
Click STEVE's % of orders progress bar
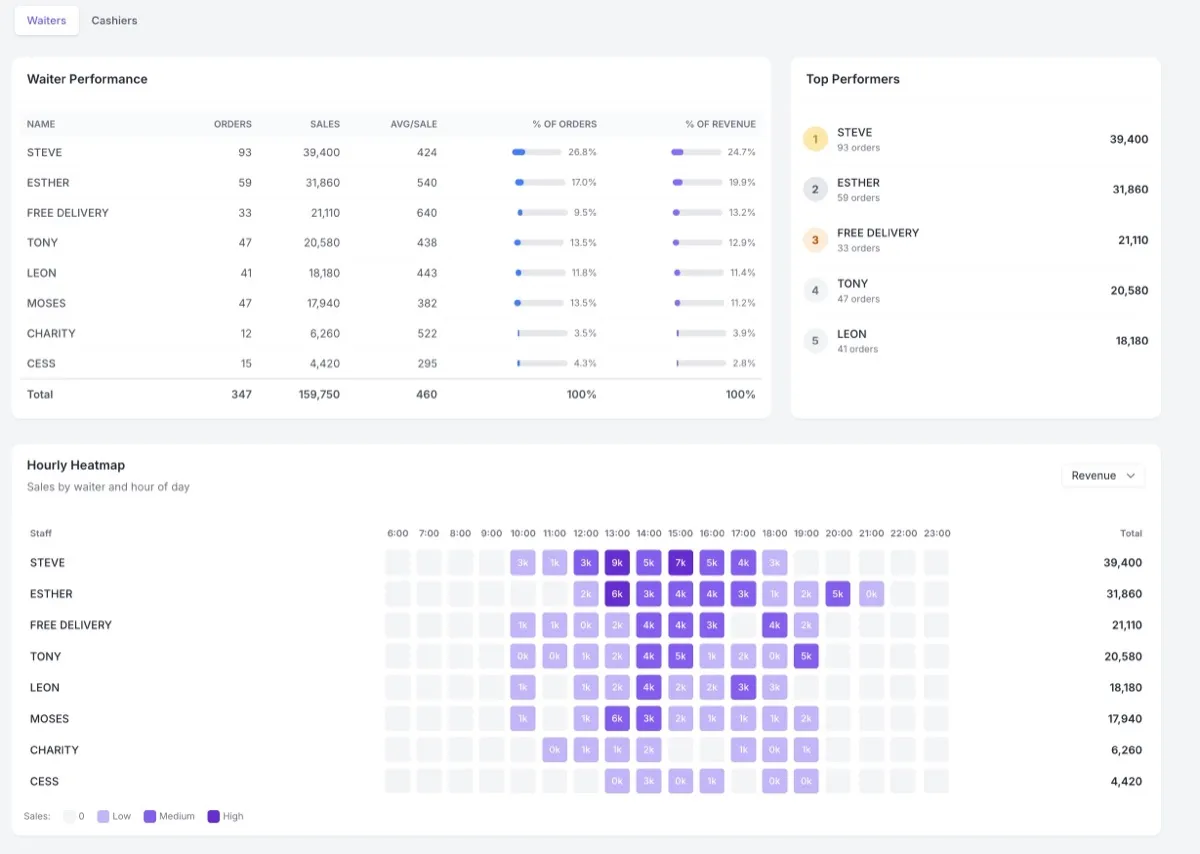[x=535, y=152]
